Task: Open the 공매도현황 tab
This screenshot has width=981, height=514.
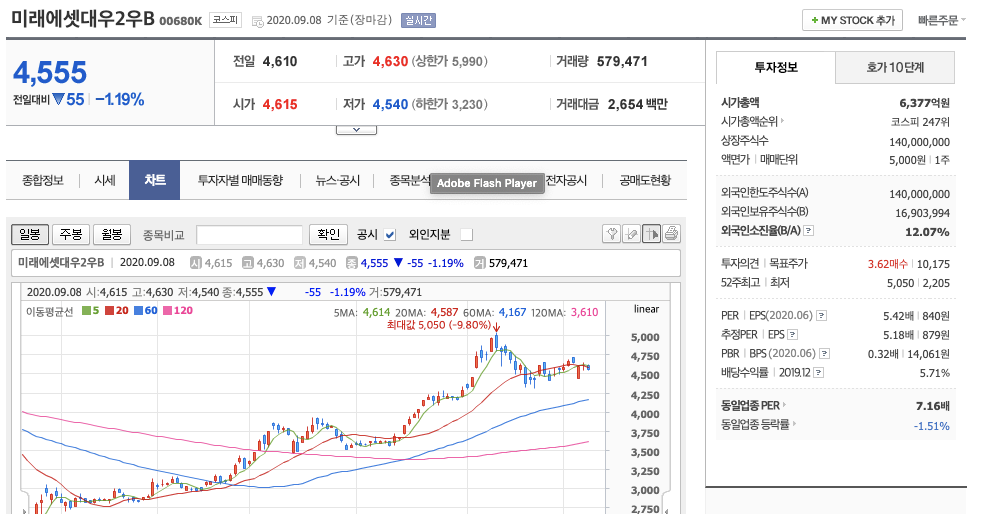Action: (644, 181)
